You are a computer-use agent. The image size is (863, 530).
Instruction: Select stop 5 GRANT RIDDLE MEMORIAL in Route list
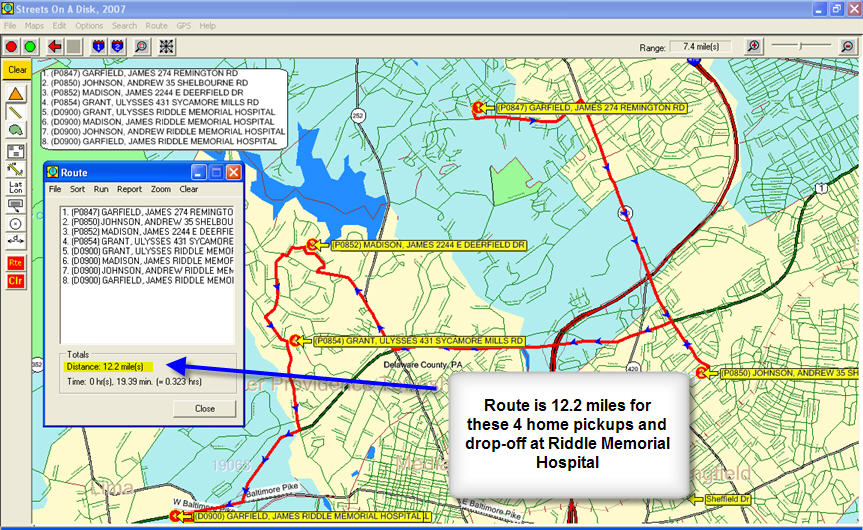point(148,251)
